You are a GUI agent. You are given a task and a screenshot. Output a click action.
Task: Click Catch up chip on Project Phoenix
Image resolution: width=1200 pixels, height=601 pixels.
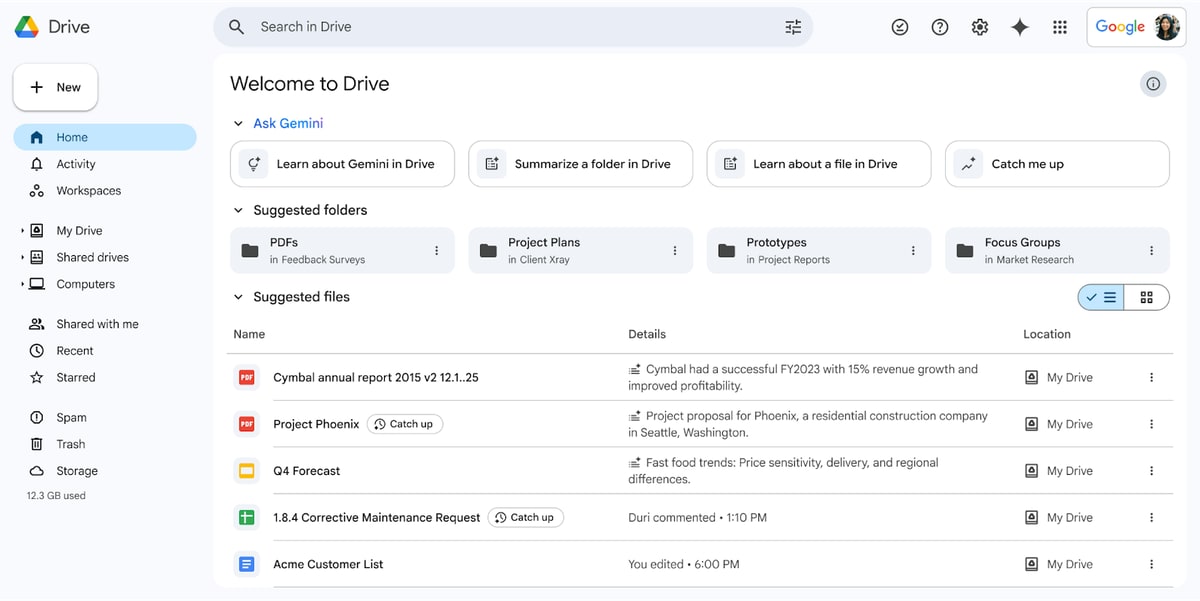point(404,424)
